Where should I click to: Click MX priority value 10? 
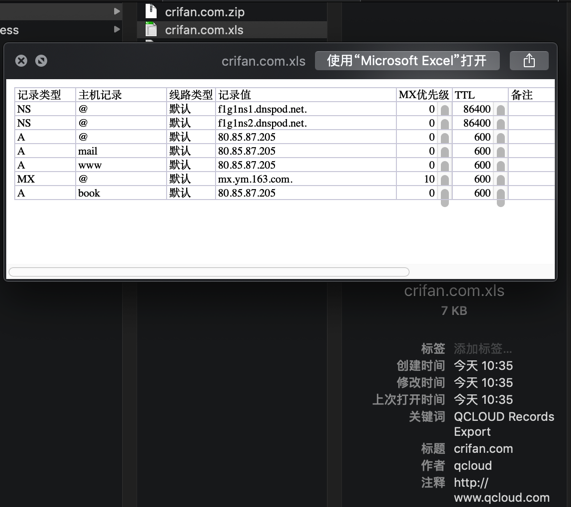coord(429,179)
